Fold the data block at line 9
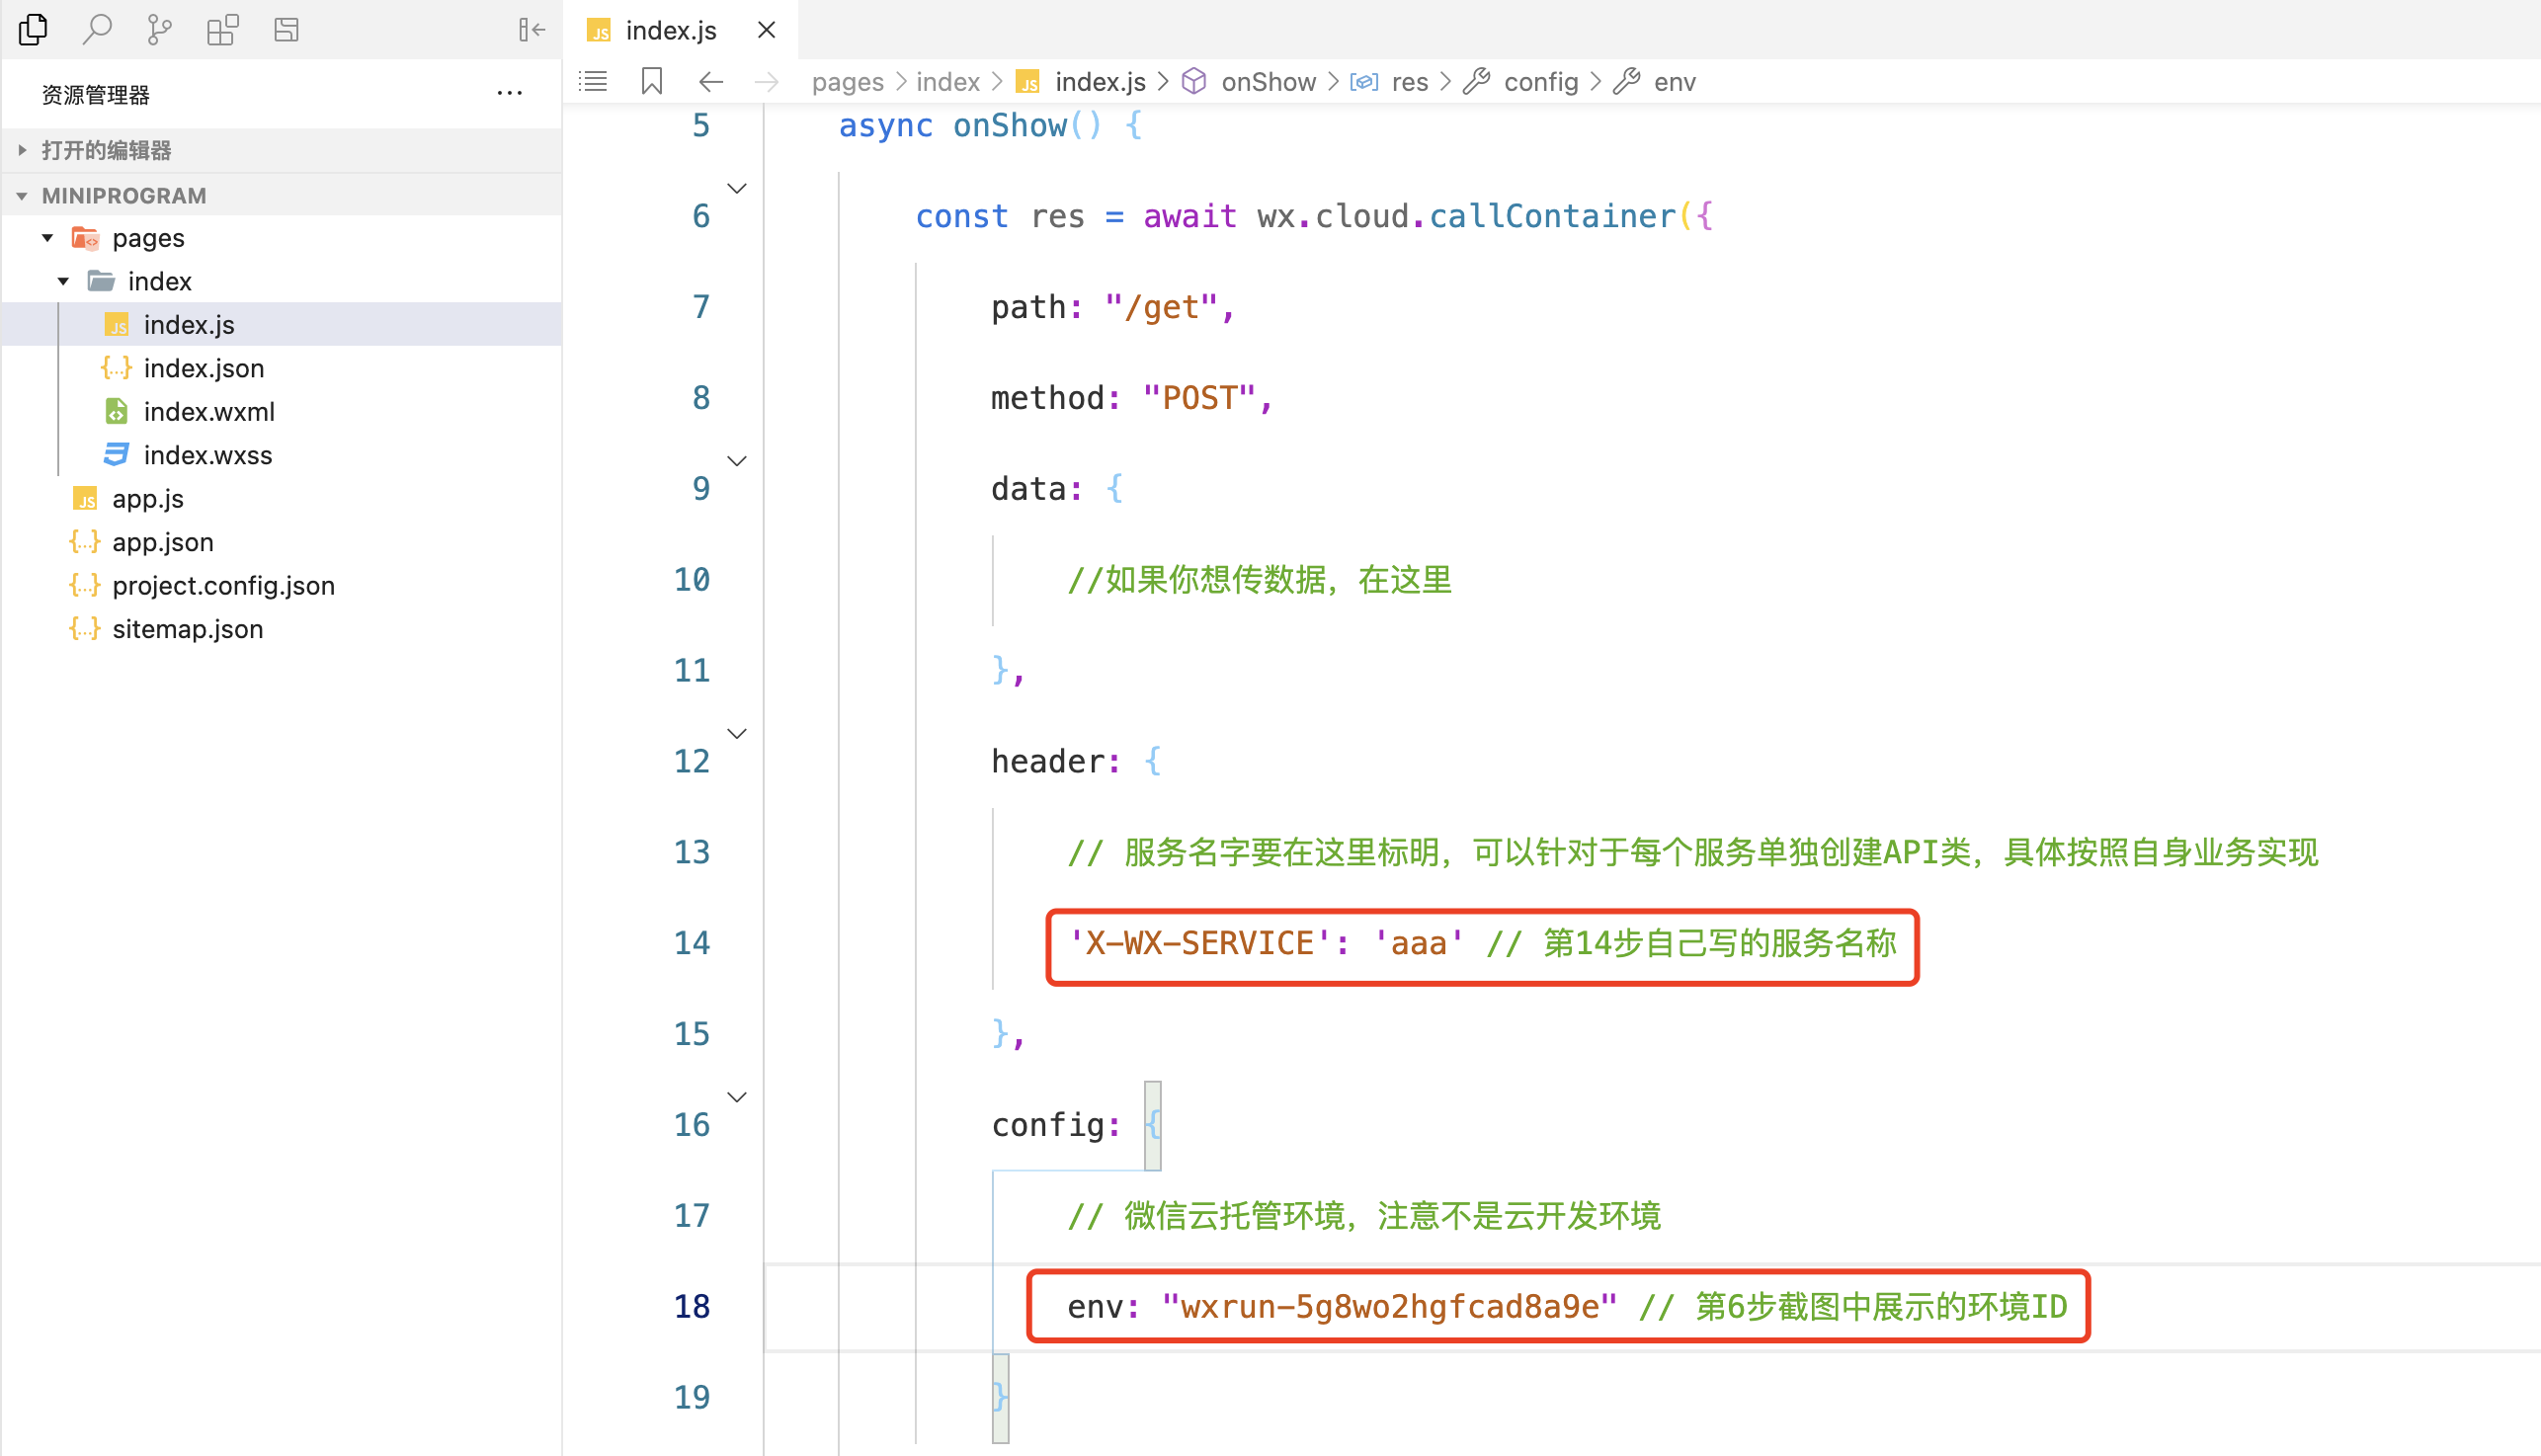 737,461
